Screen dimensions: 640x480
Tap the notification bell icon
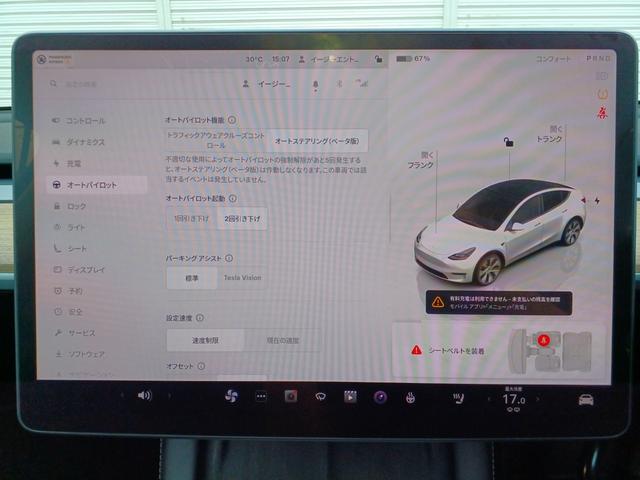(x=316, y=85)
